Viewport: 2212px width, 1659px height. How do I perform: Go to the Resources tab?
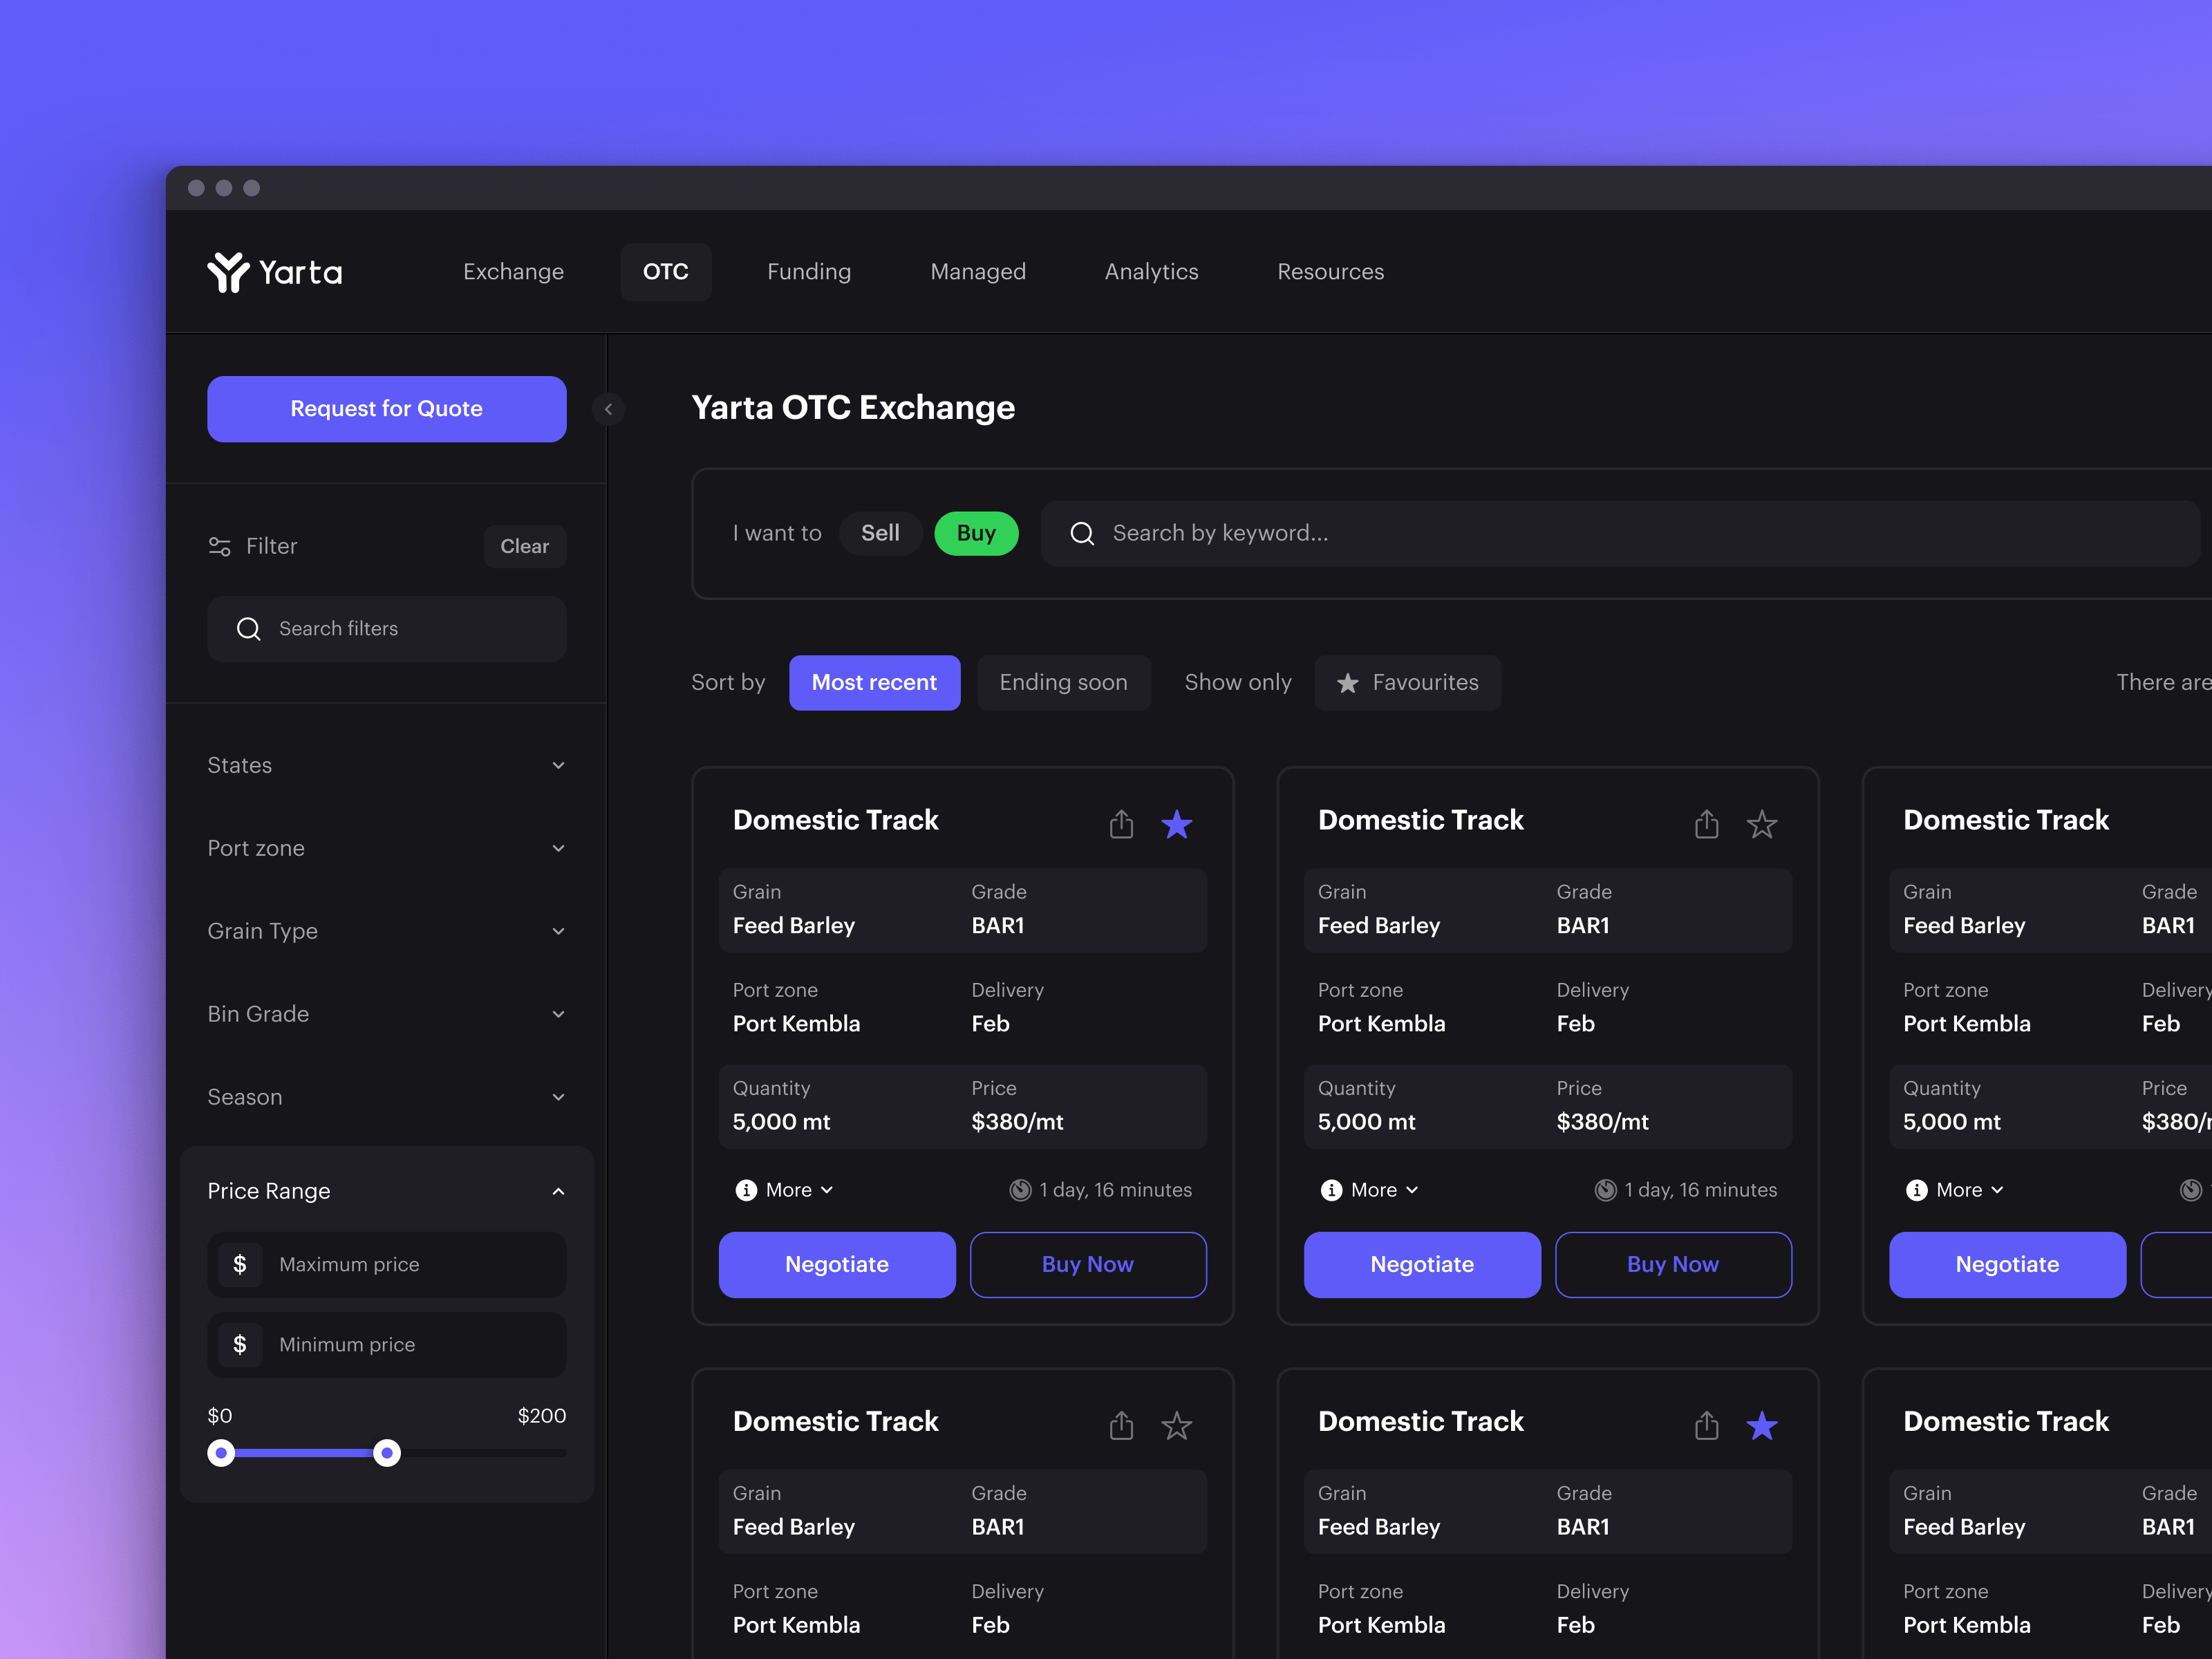tap(1330, 272)
